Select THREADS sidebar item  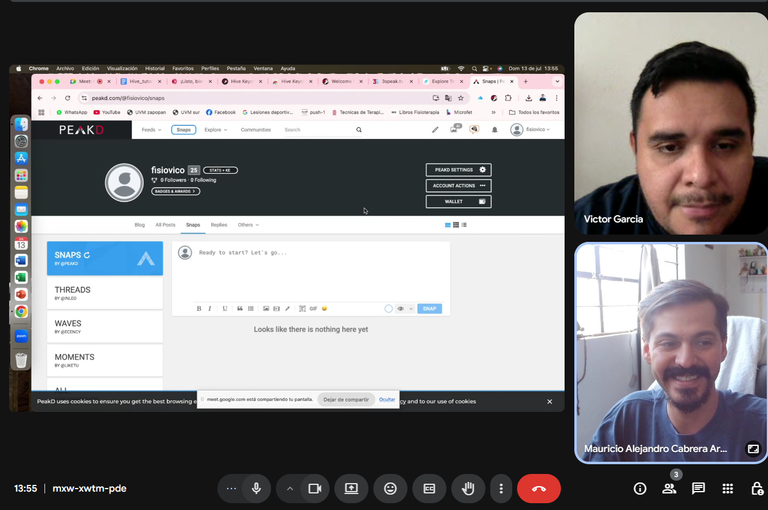click(105, 292)
